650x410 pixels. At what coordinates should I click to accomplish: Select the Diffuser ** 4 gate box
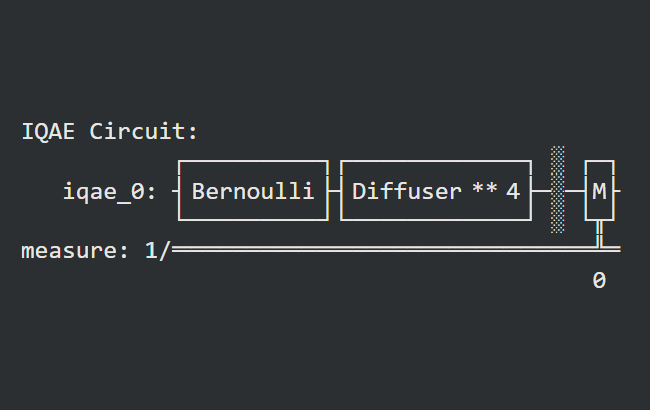click(436, 191)
